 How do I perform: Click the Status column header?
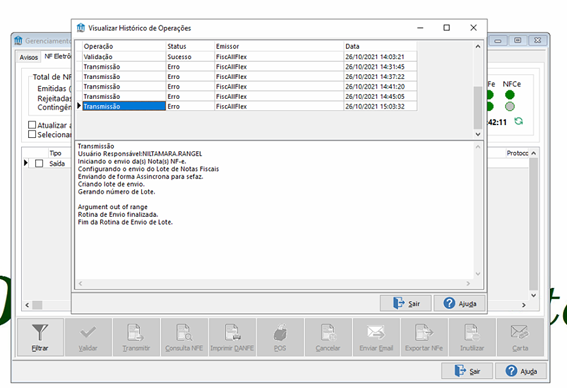tap(190, 46)
